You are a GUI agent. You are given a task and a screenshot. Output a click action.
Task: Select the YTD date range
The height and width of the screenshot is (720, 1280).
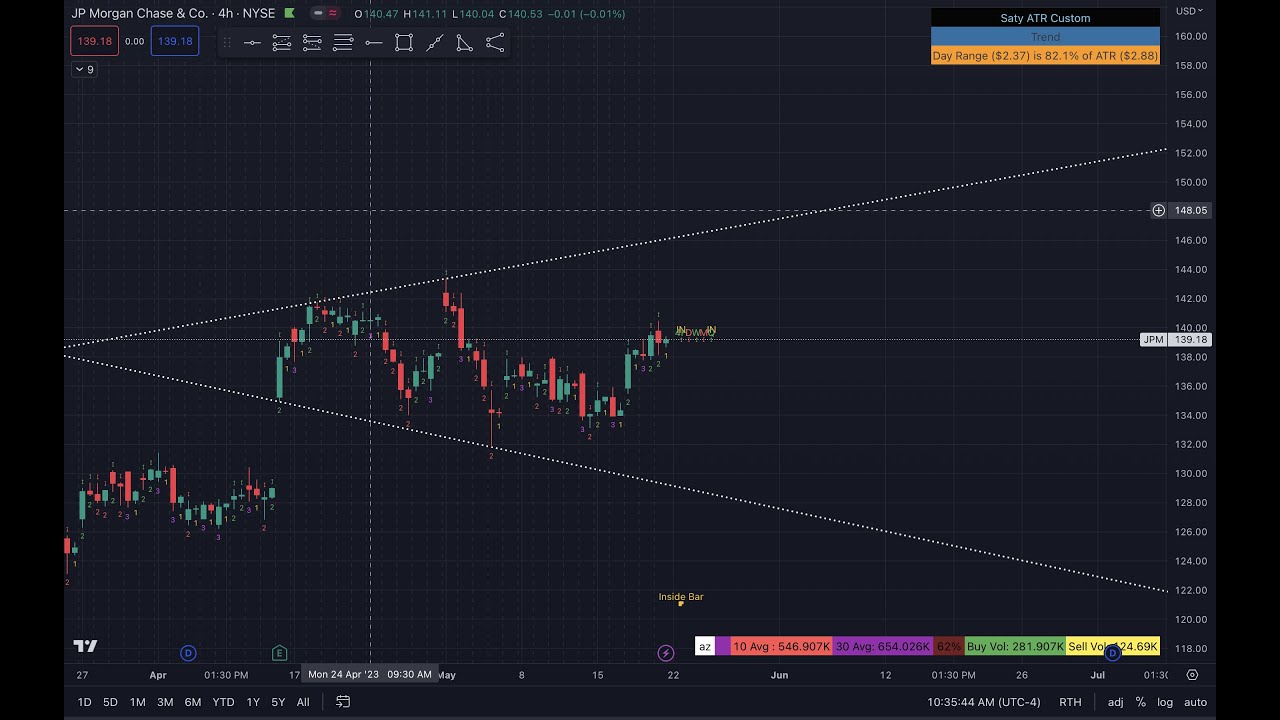223,702
